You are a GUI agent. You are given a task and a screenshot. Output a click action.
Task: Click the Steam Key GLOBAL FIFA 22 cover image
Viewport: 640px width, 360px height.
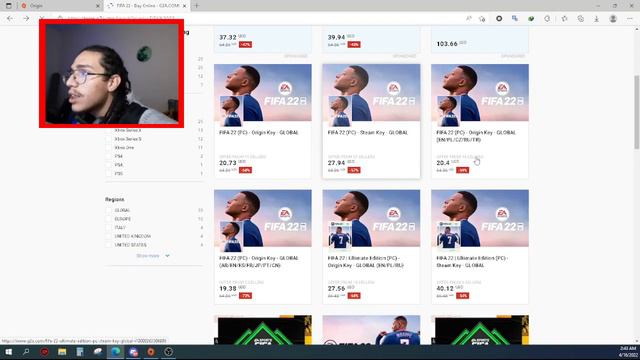coord(371,93)
